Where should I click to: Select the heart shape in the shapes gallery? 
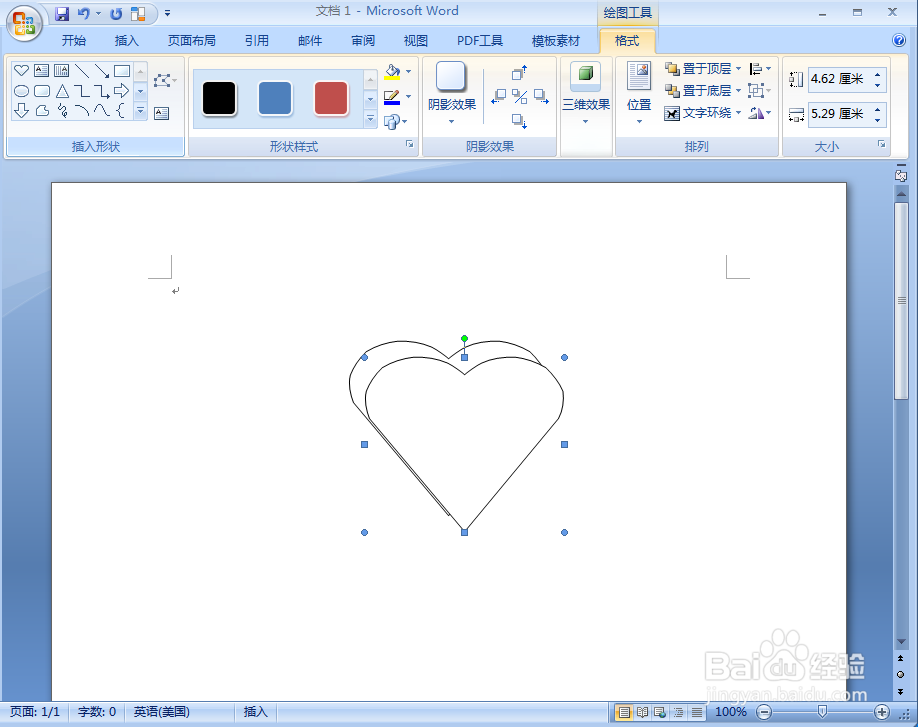[21, 71]
